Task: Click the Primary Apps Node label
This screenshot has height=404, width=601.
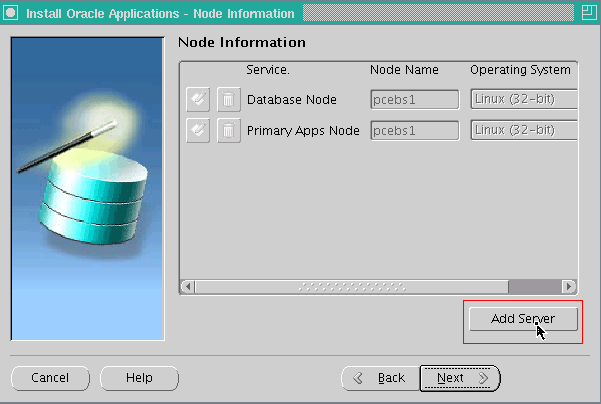Action: click(x=303, y=131)
